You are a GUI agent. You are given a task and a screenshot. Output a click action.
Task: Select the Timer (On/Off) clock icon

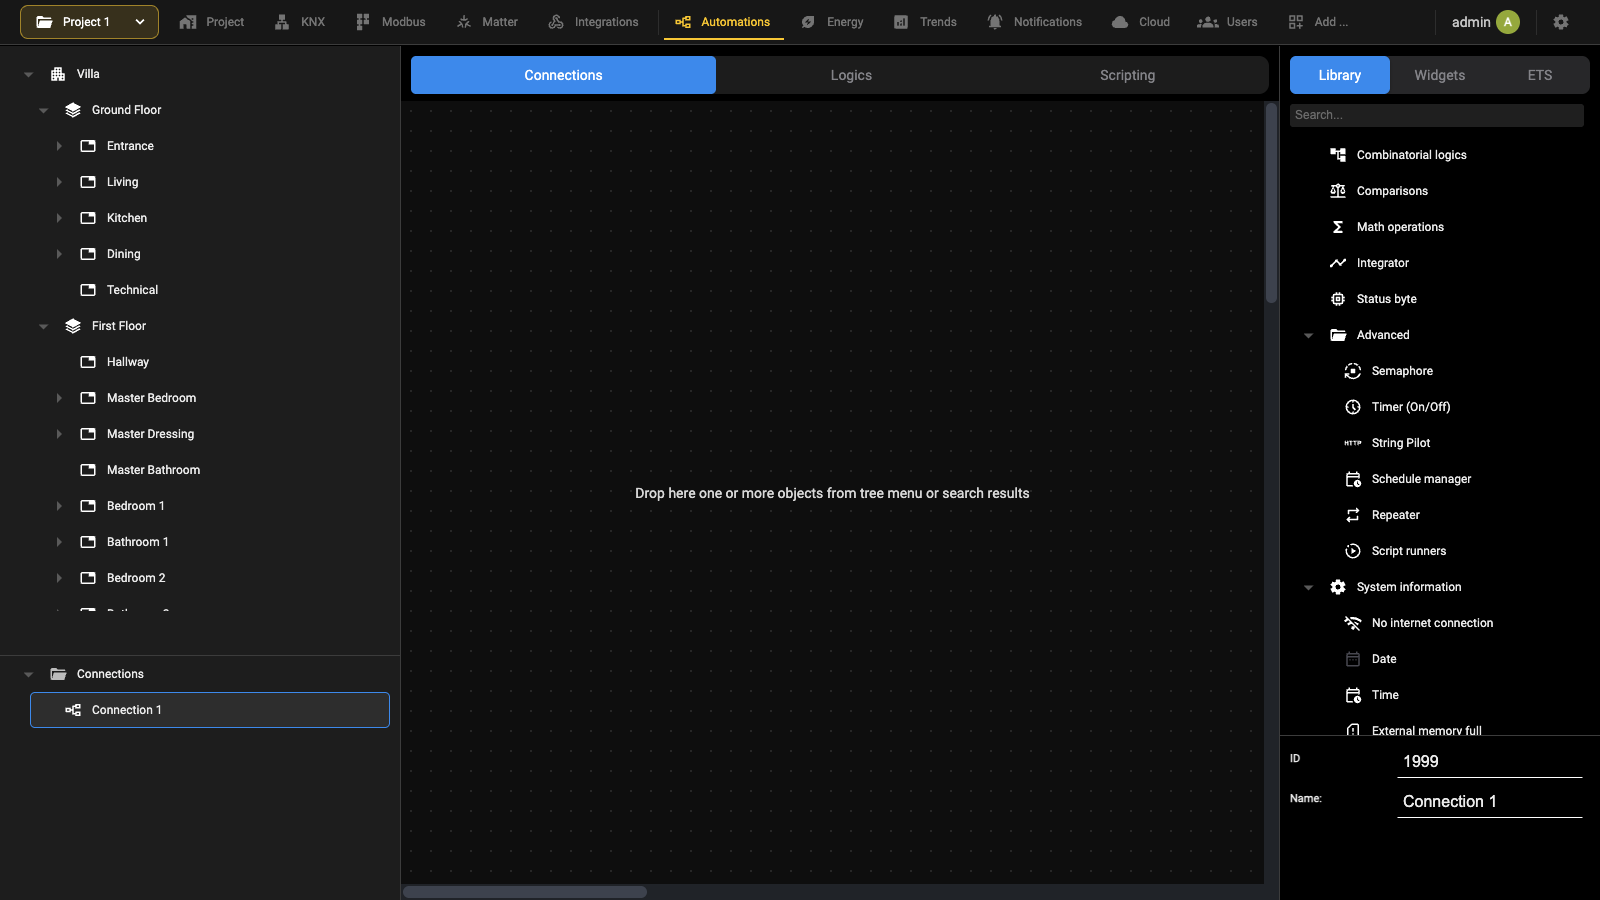(1353, 407)
